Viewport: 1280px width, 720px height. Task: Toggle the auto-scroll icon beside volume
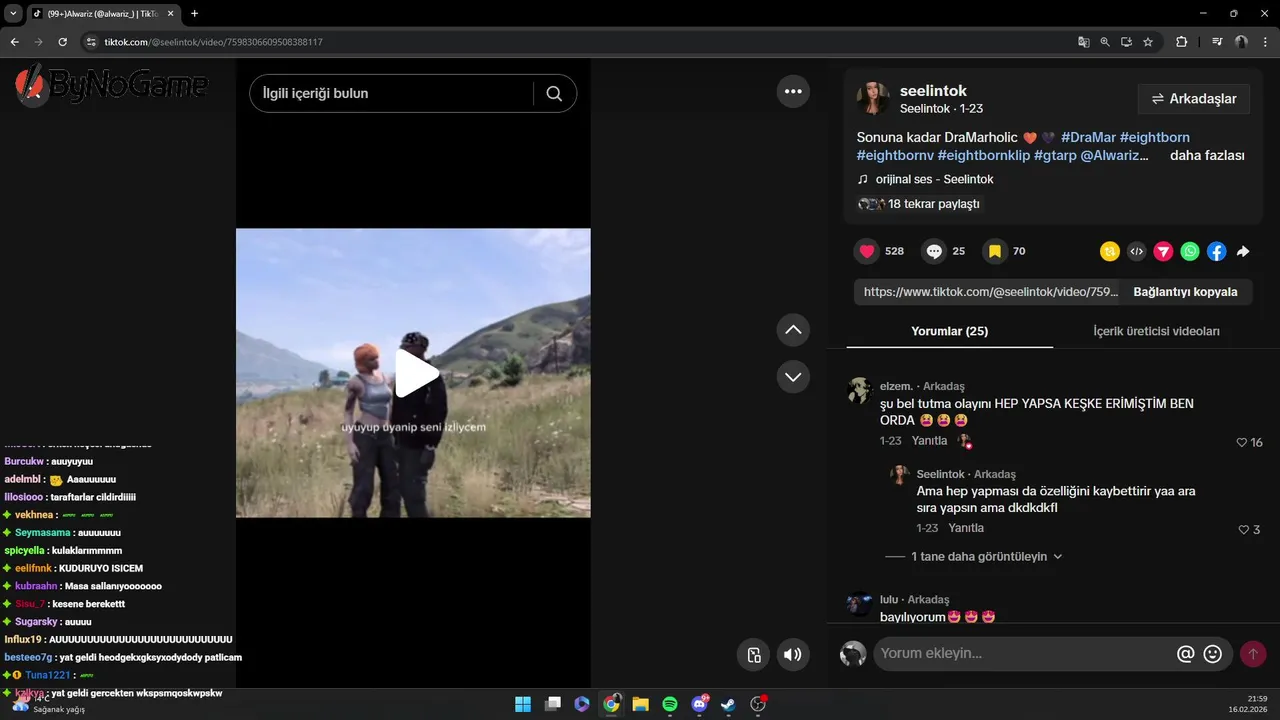754,655
